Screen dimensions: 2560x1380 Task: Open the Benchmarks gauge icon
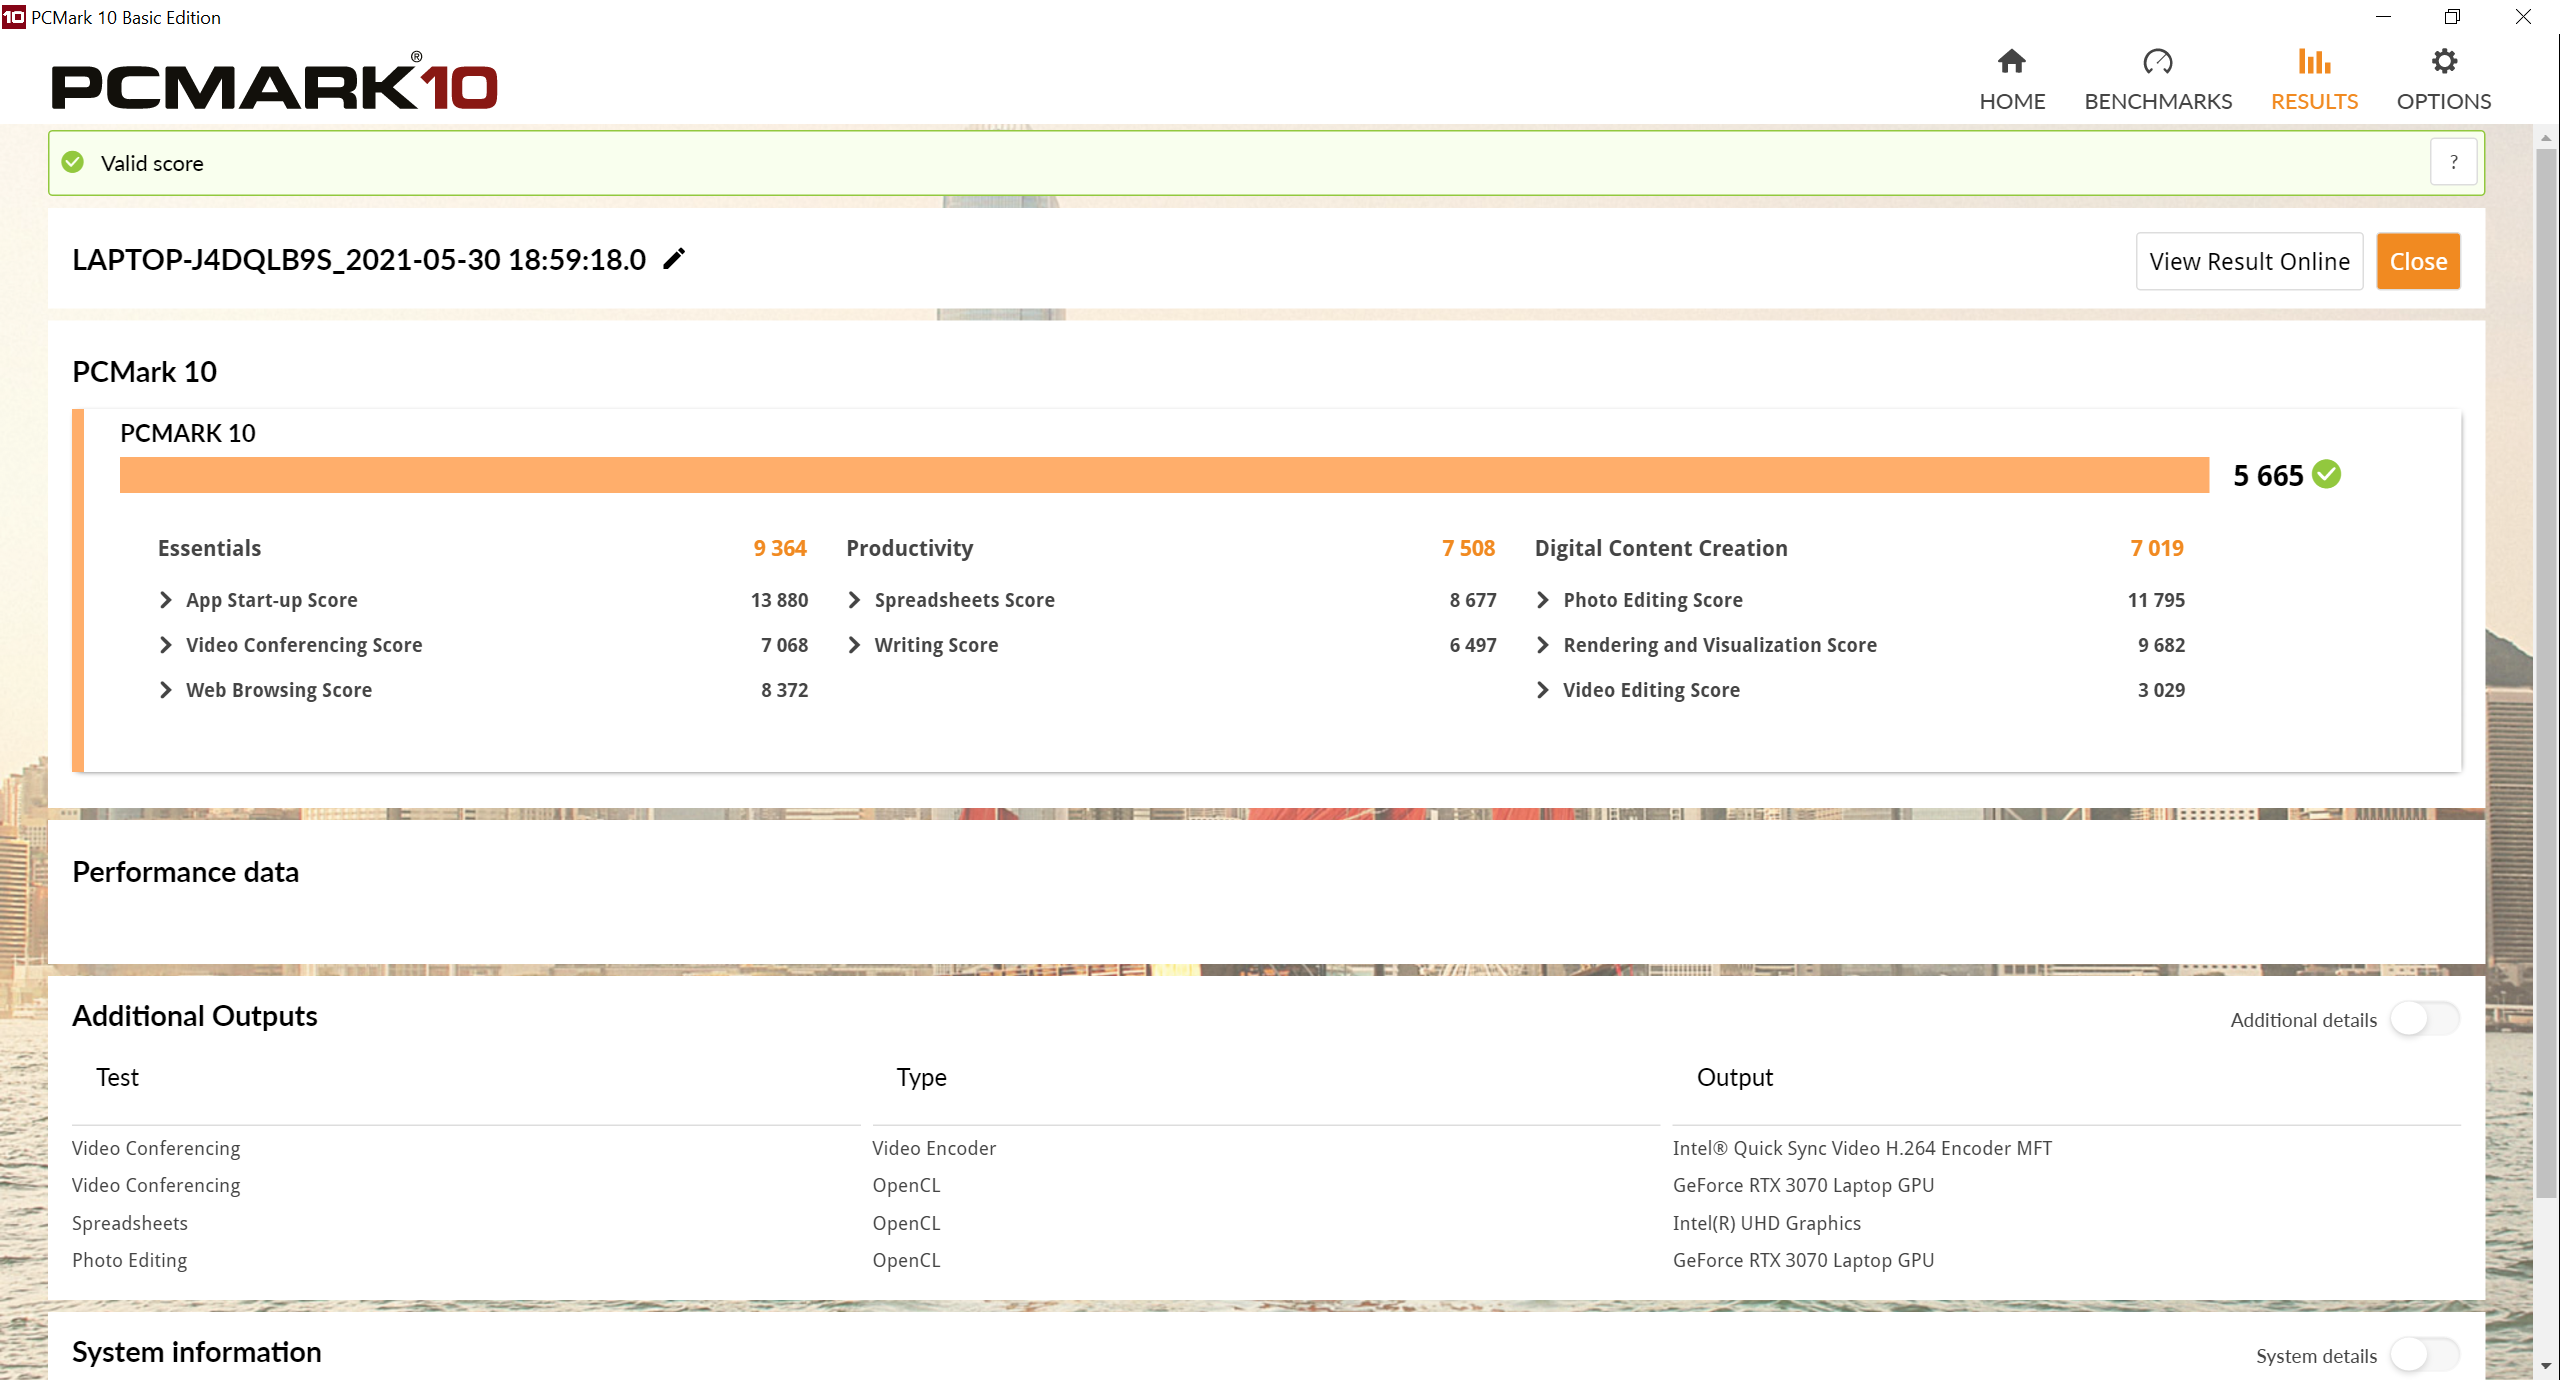click(2157, 62)
